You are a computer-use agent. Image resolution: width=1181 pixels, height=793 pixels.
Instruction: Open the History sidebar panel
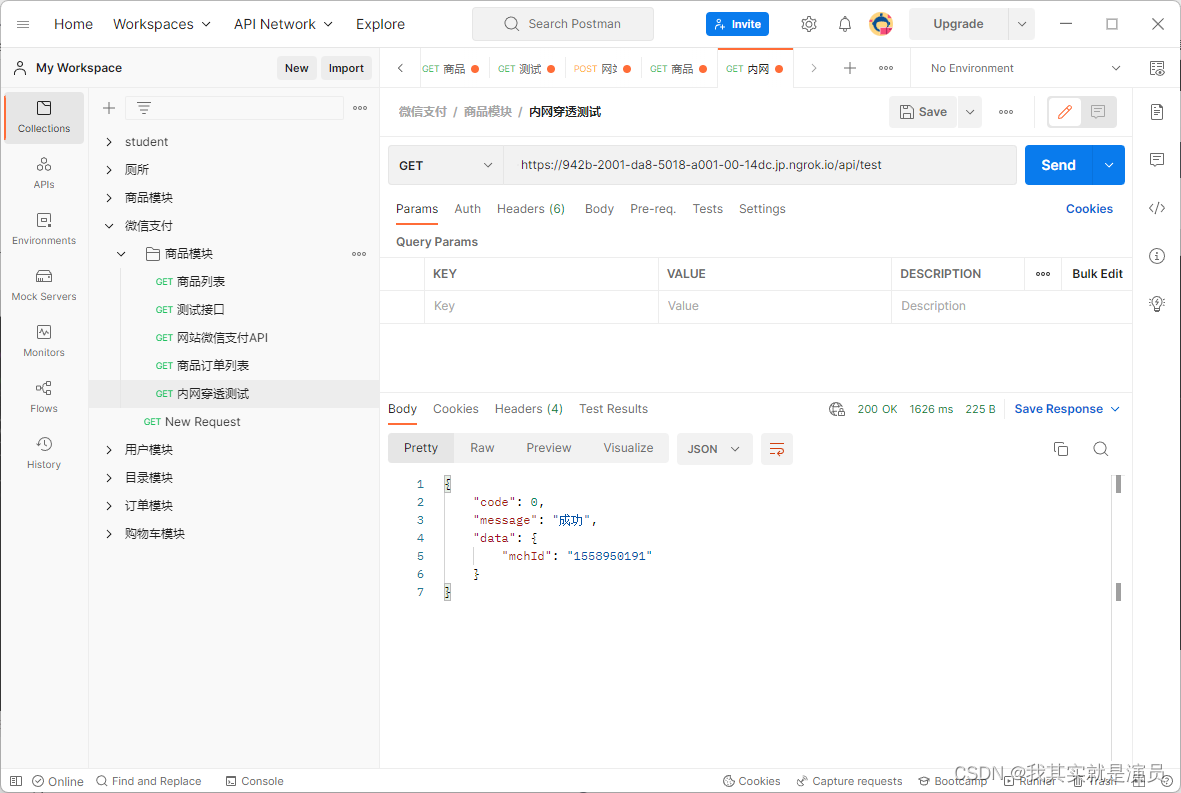coord(44,453)
